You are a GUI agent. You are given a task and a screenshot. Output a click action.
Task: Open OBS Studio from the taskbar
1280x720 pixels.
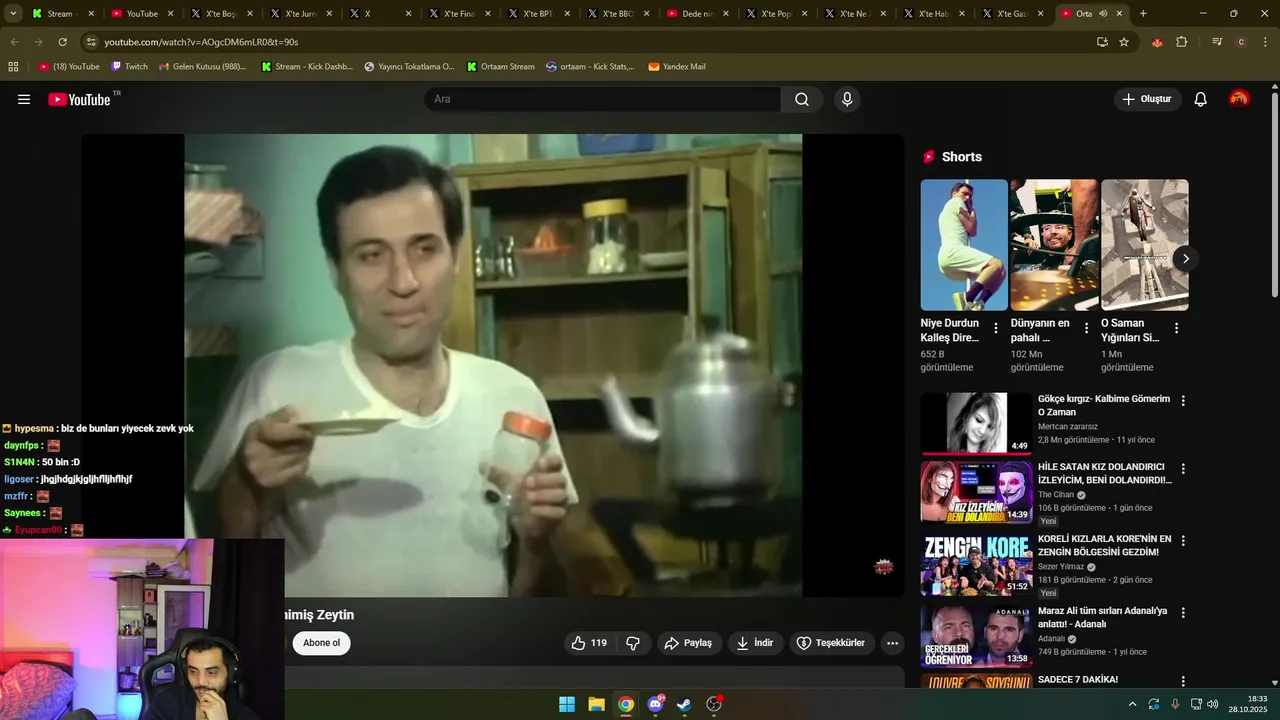[x=714, y=704]
